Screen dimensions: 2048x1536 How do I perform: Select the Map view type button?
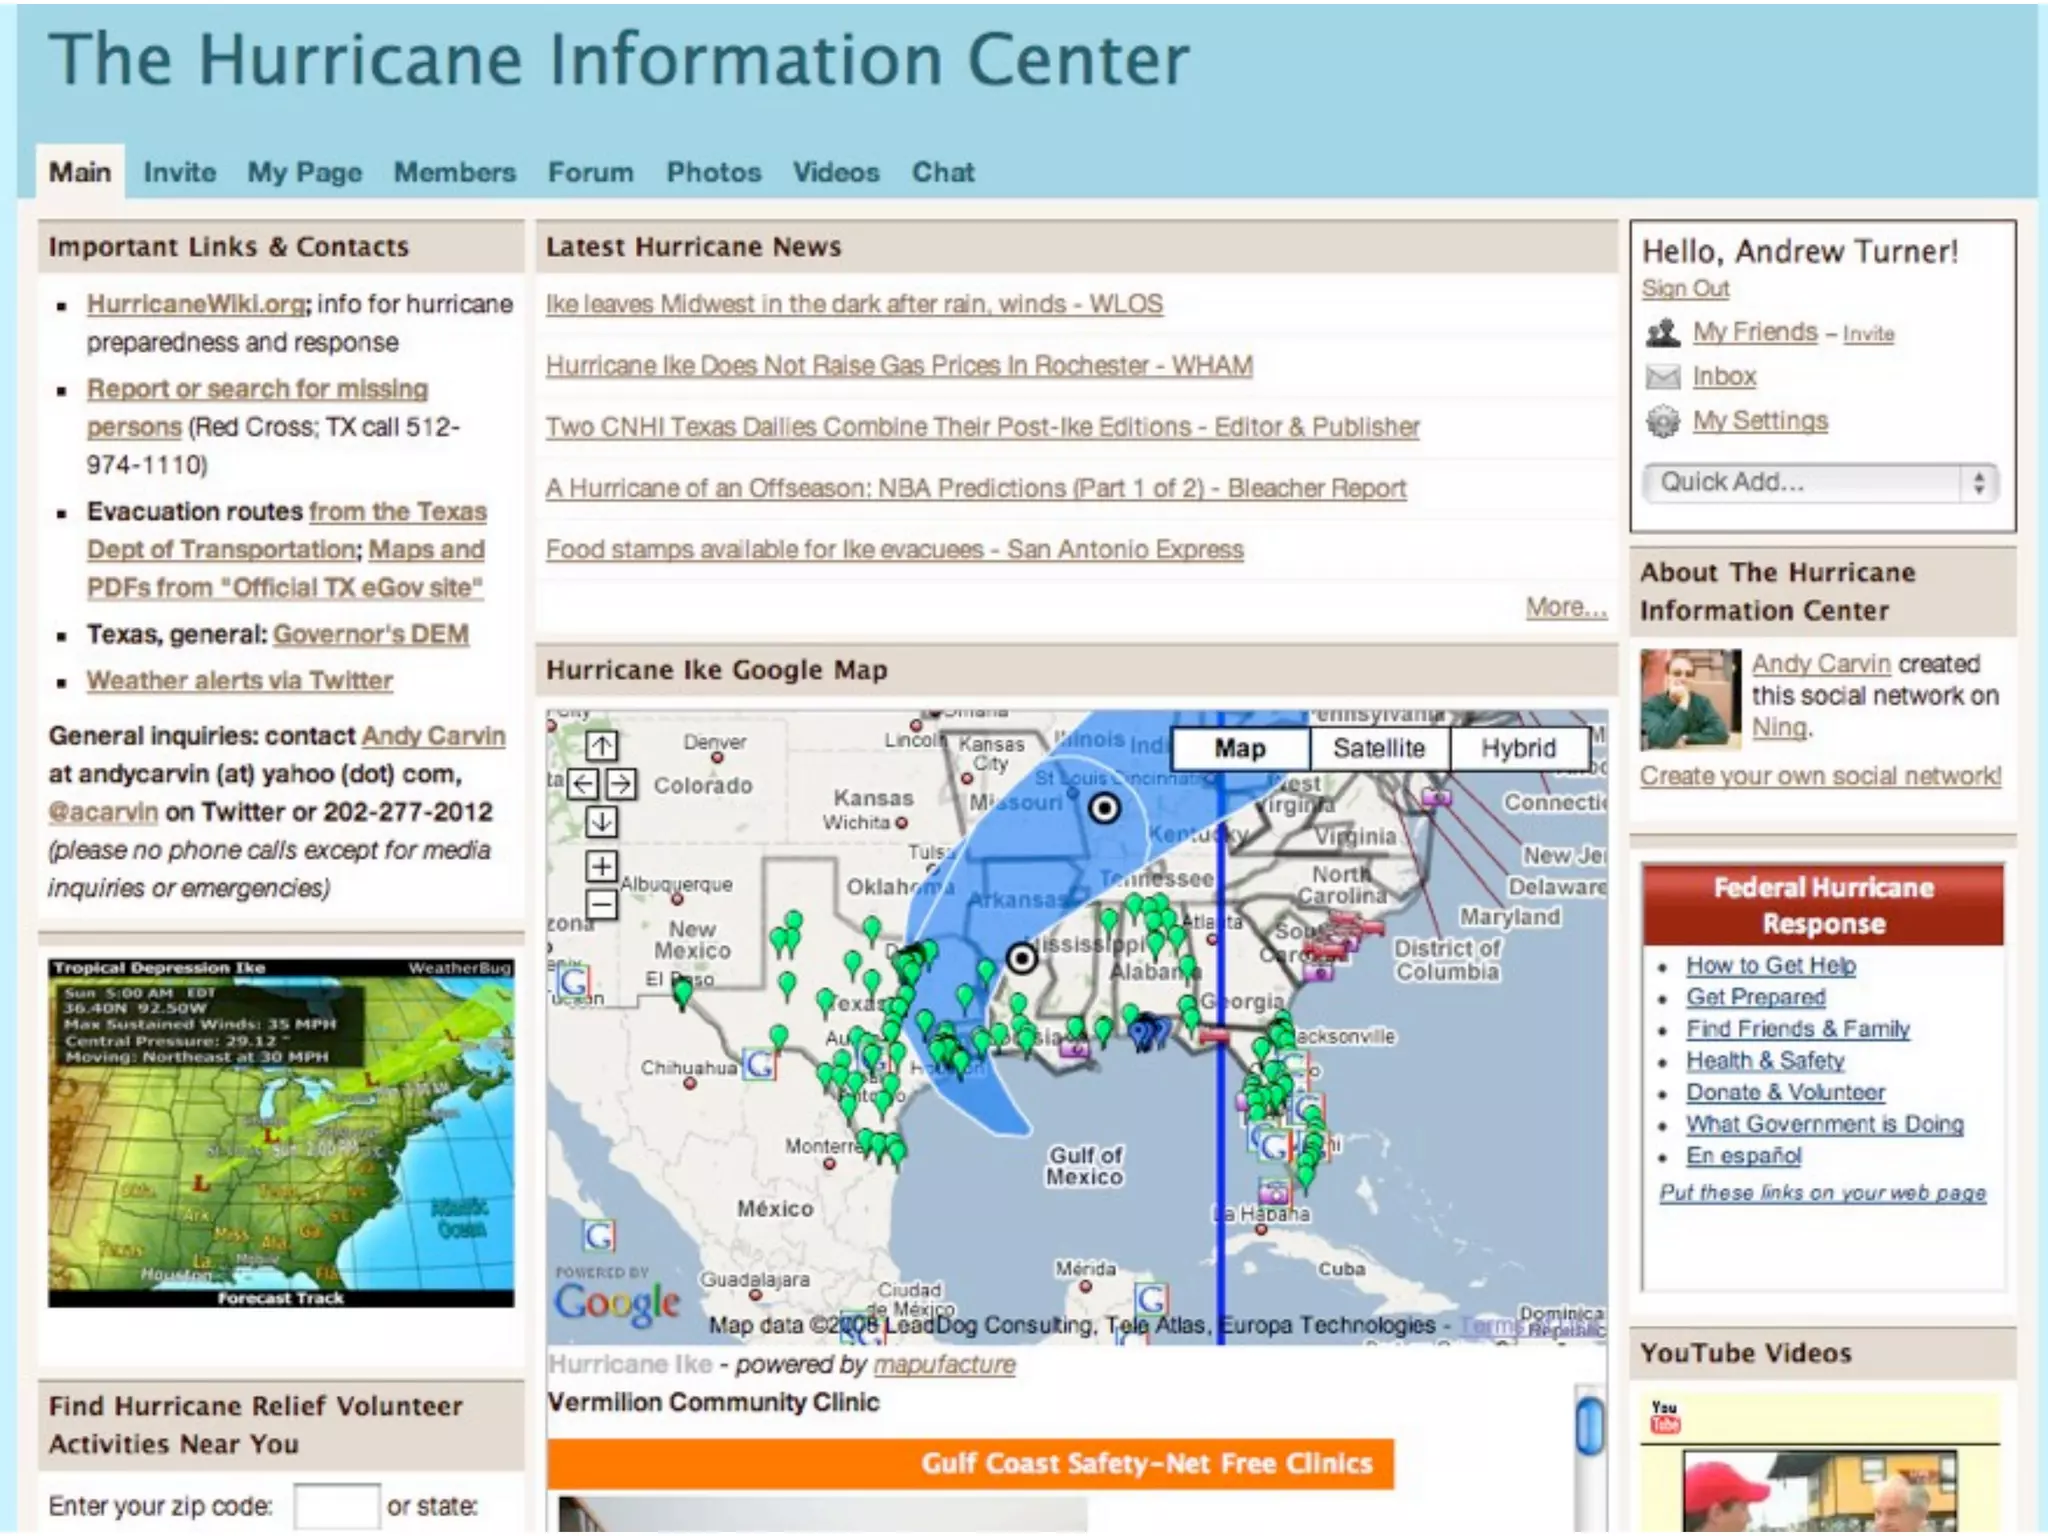coord(1240,748)
